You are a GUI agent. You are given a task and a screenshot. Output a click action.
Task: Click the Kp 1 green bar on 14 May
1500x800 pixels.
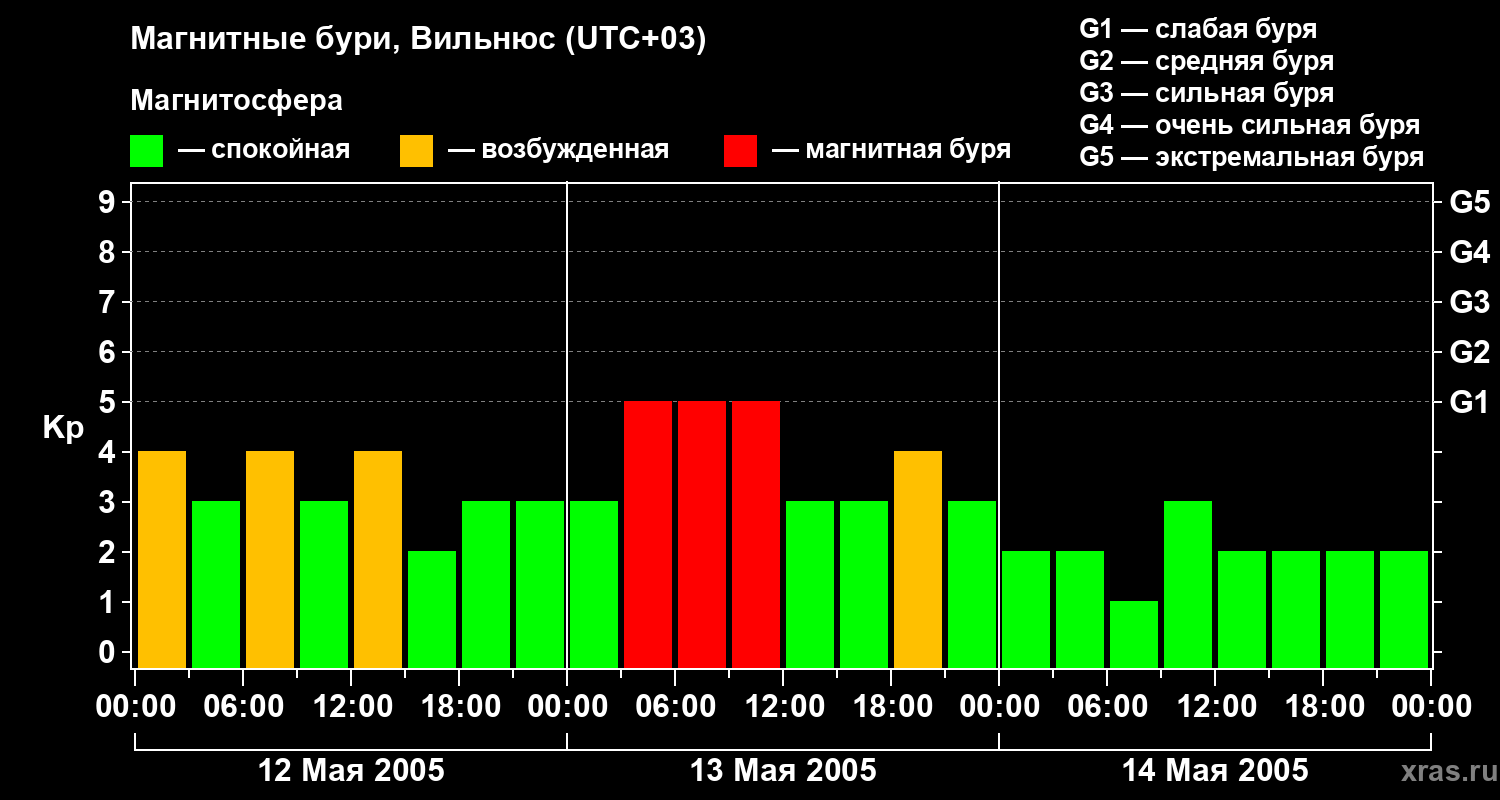point(1134,634)
